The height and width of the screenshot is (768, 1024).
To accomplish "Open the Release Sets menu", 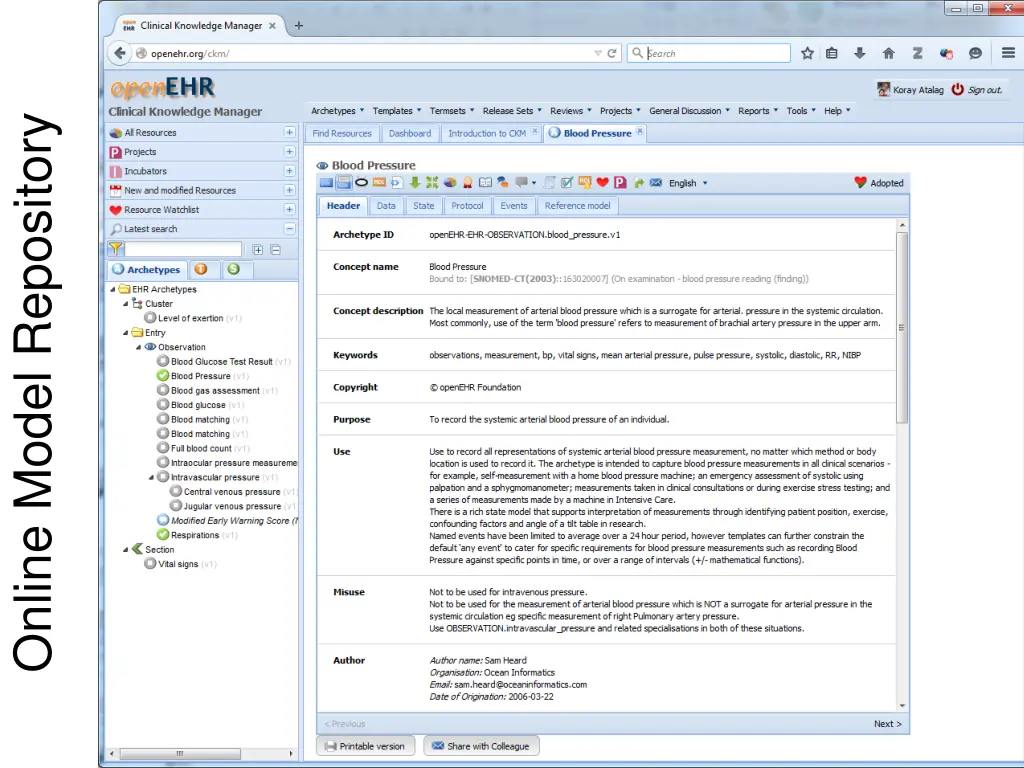I will 512,111.
